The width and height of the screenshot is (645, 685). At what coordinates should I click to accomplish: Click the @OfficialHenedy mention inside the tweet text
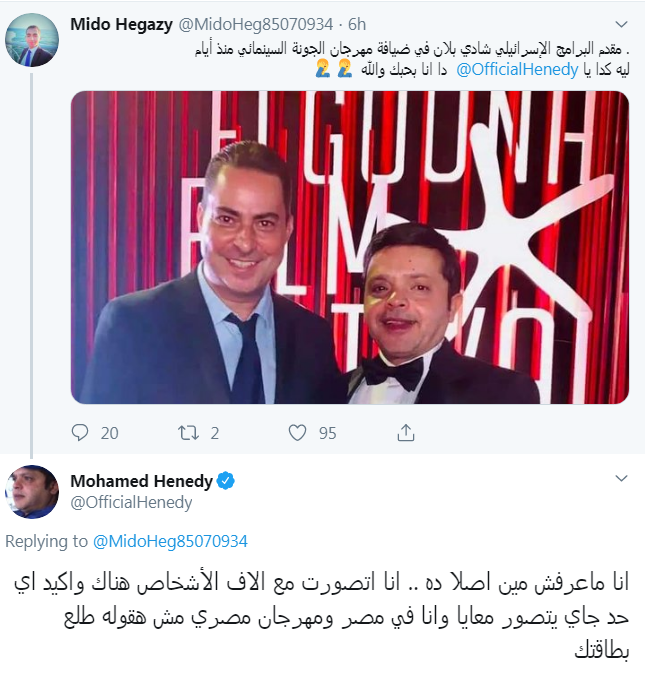[516, 69]
